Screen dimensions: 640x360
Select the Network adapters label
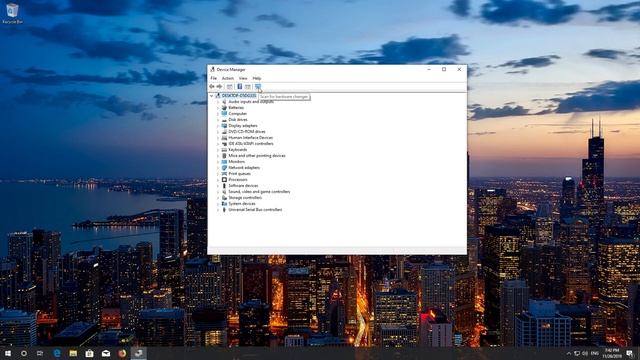pyautogui.click(x=244, y=168)
